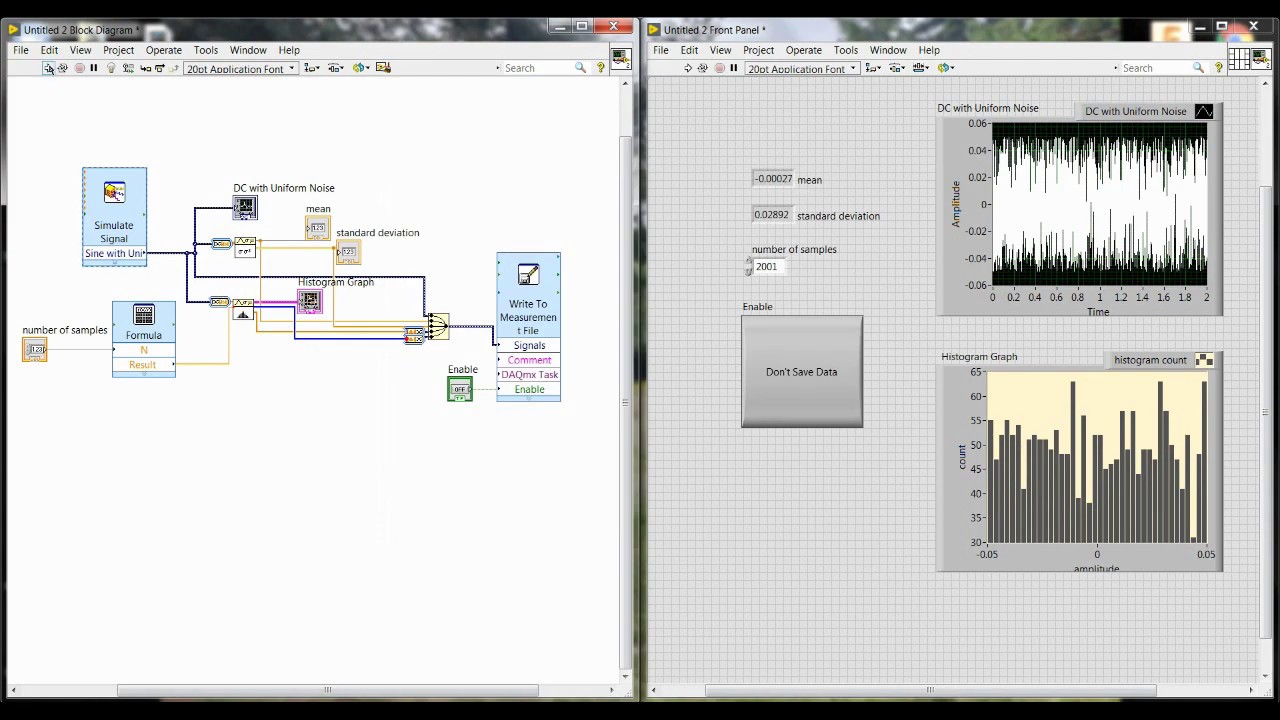Toggle Retain Wire Values button
The image size is (1280, 720).
127,68
